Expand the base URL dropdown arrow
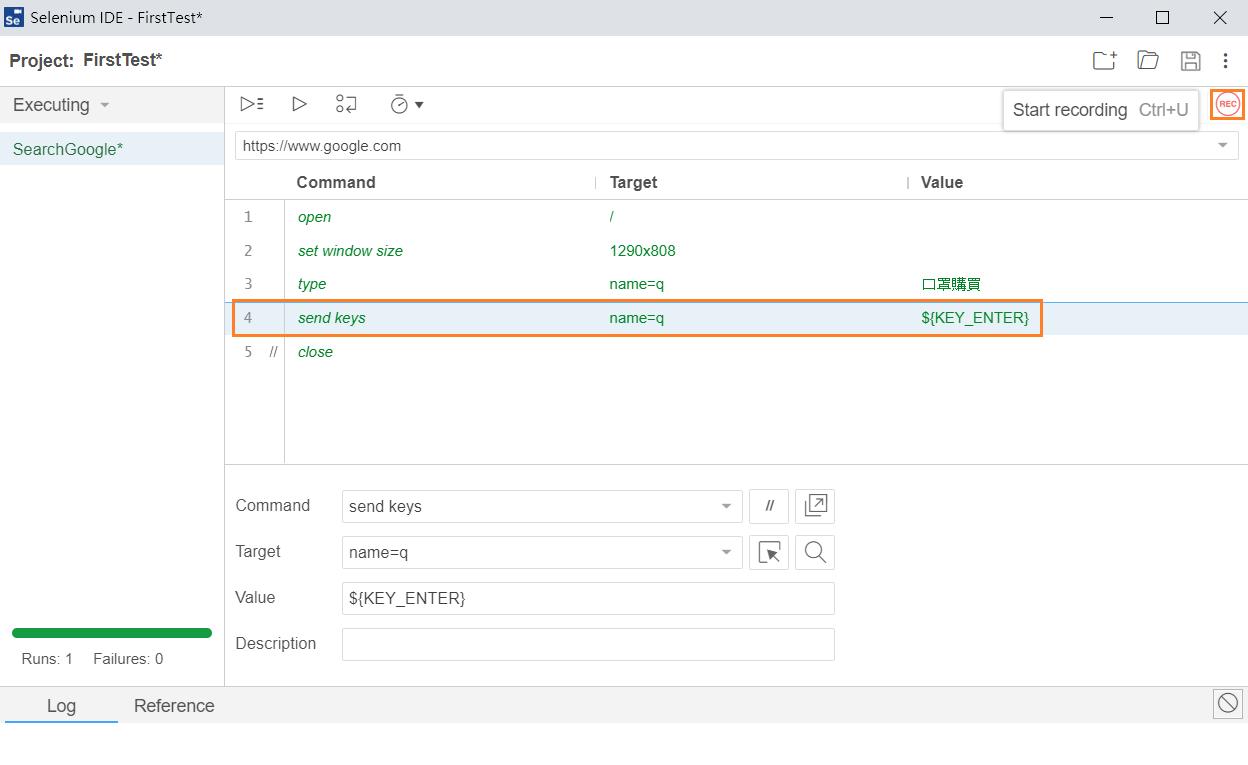 [1222, 146]
